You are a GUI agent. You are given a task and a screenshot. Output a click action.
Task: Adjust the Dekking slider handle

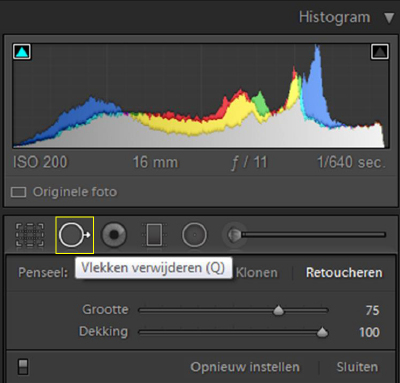tap(322, 332)
